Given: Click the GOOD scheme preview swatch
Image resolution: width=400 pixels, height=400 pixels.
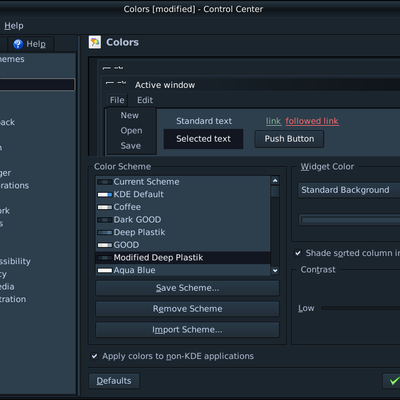Looking at the screenshot, I should 105,245.
